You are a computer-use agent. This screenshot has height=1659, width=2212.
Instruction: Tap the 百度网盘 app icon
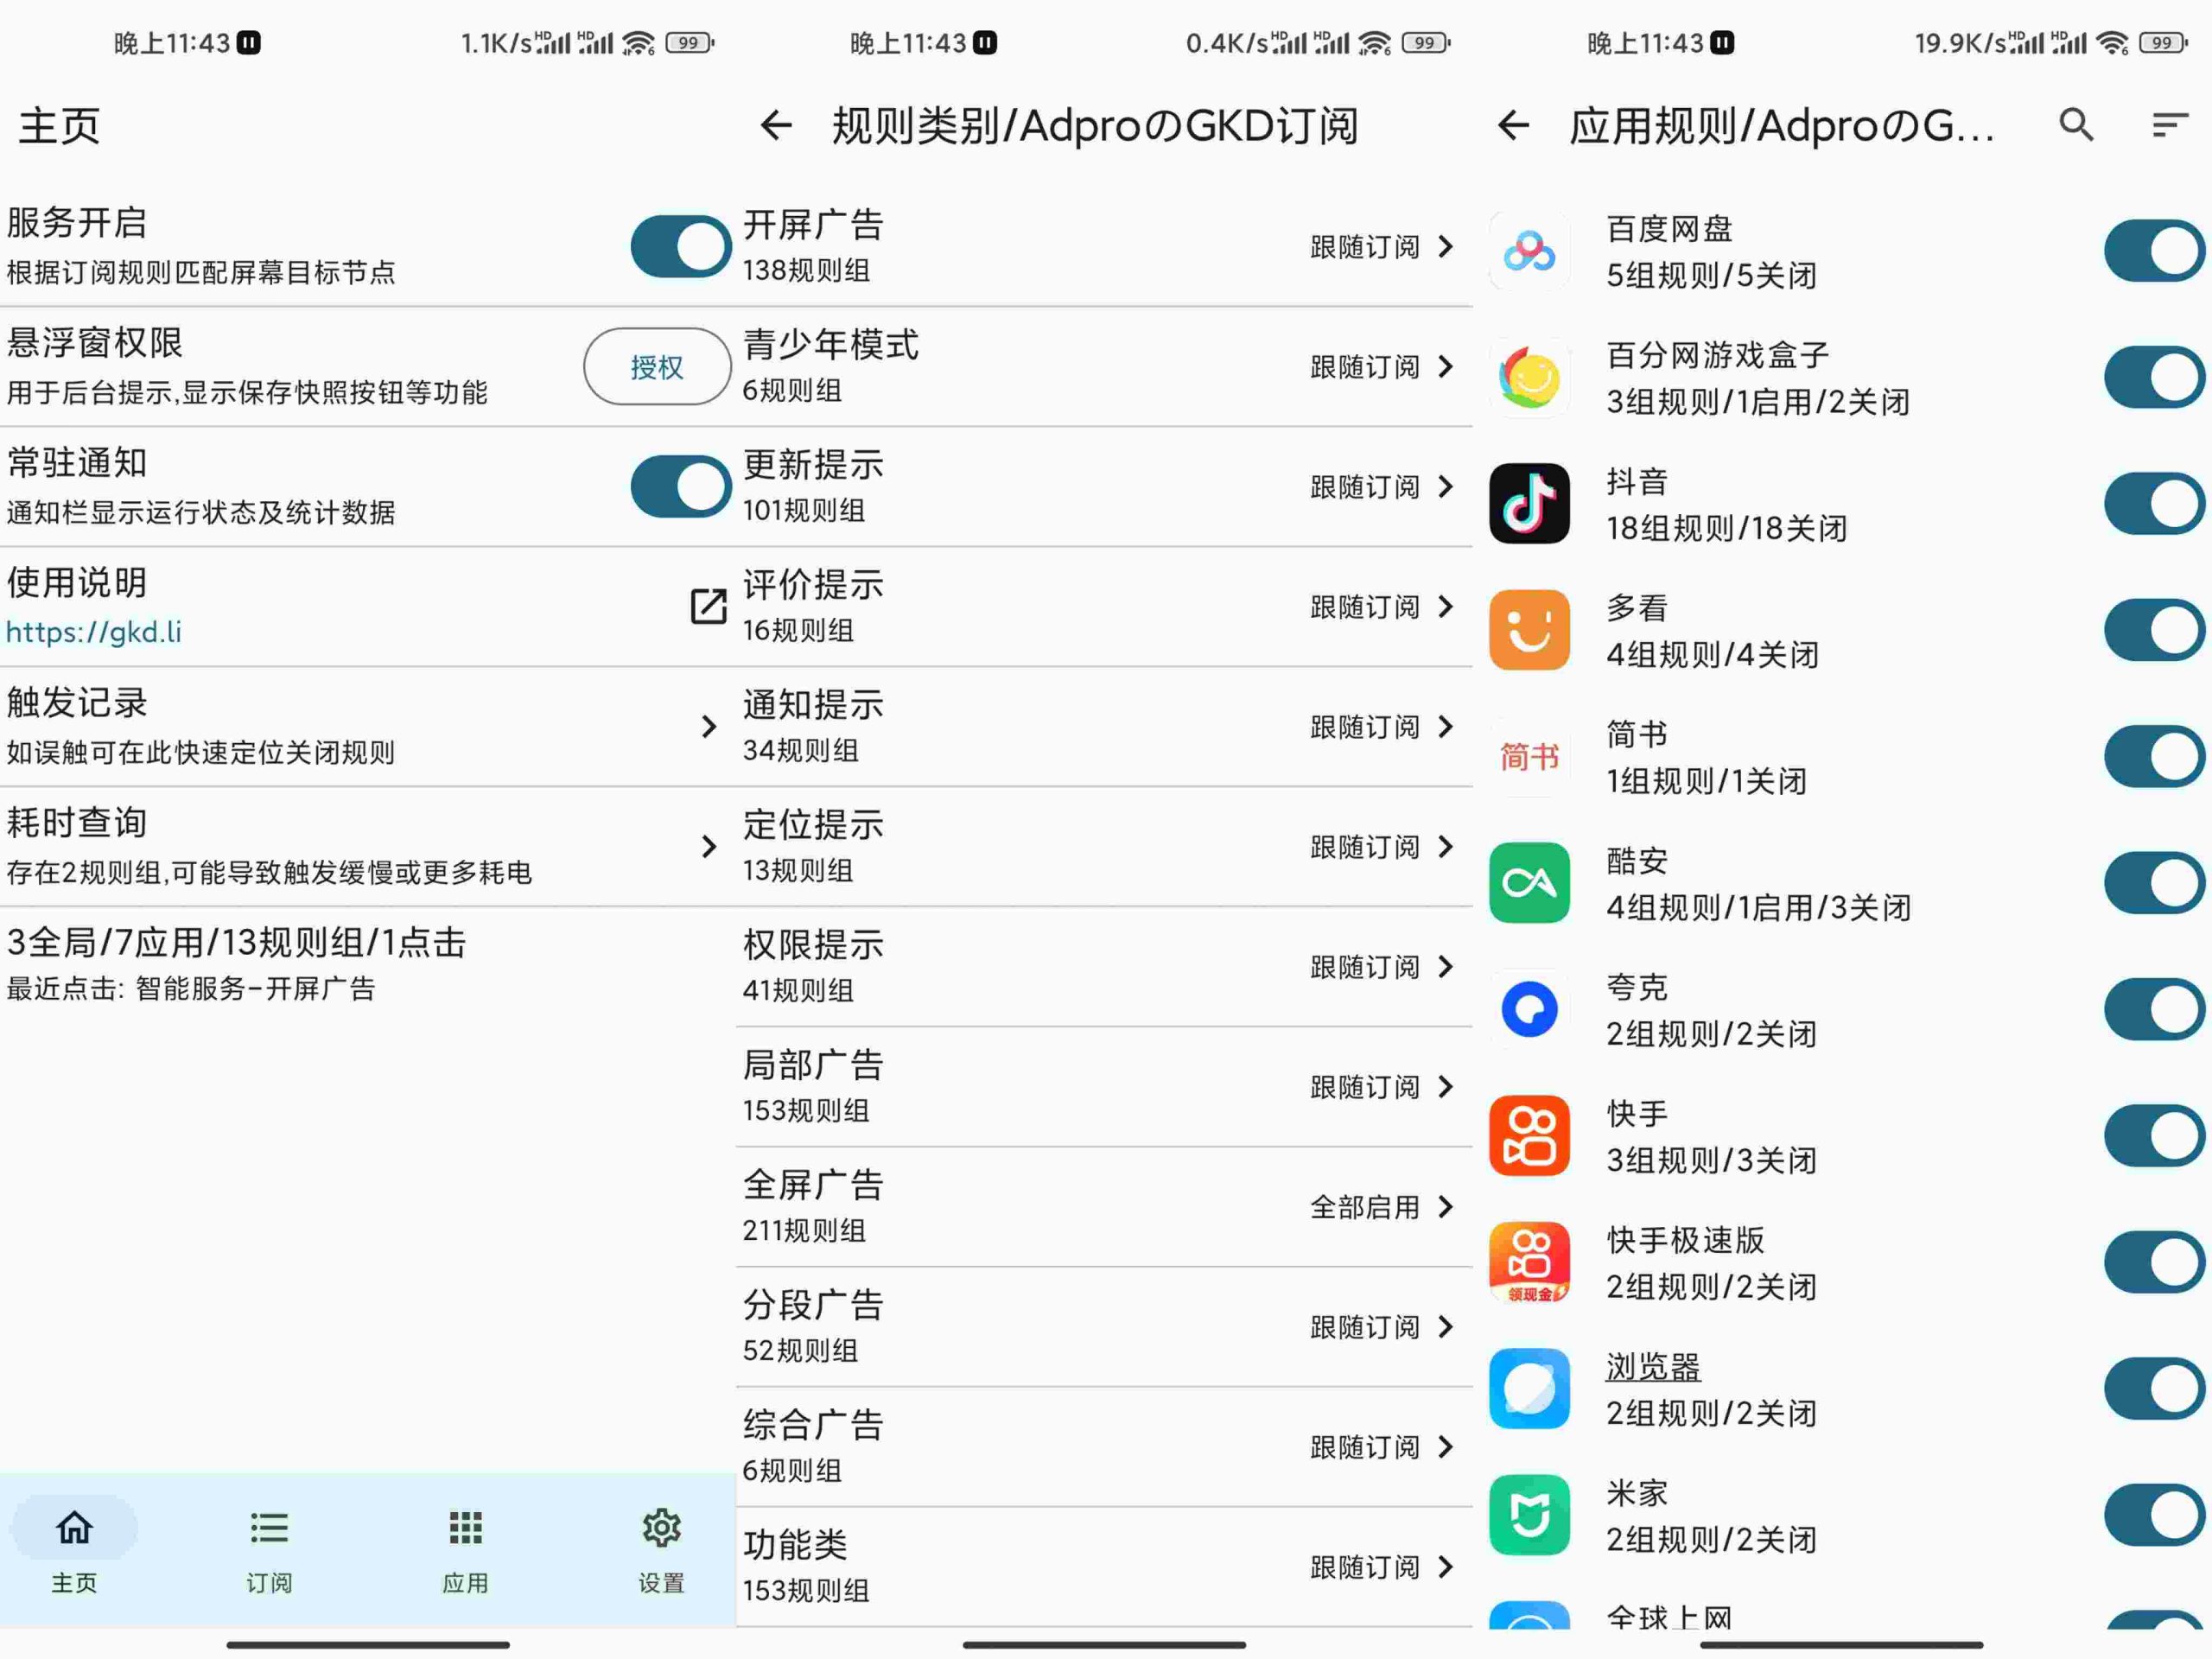point(1529,251)
